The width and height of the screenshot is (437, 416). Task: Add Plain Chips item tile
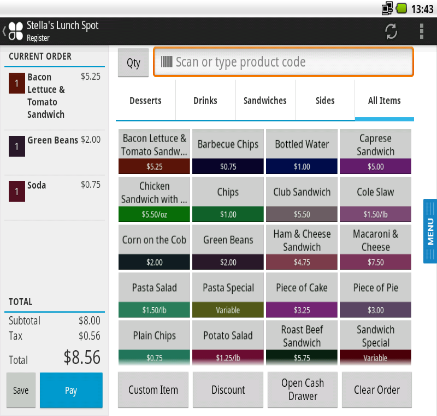[154, 343]
